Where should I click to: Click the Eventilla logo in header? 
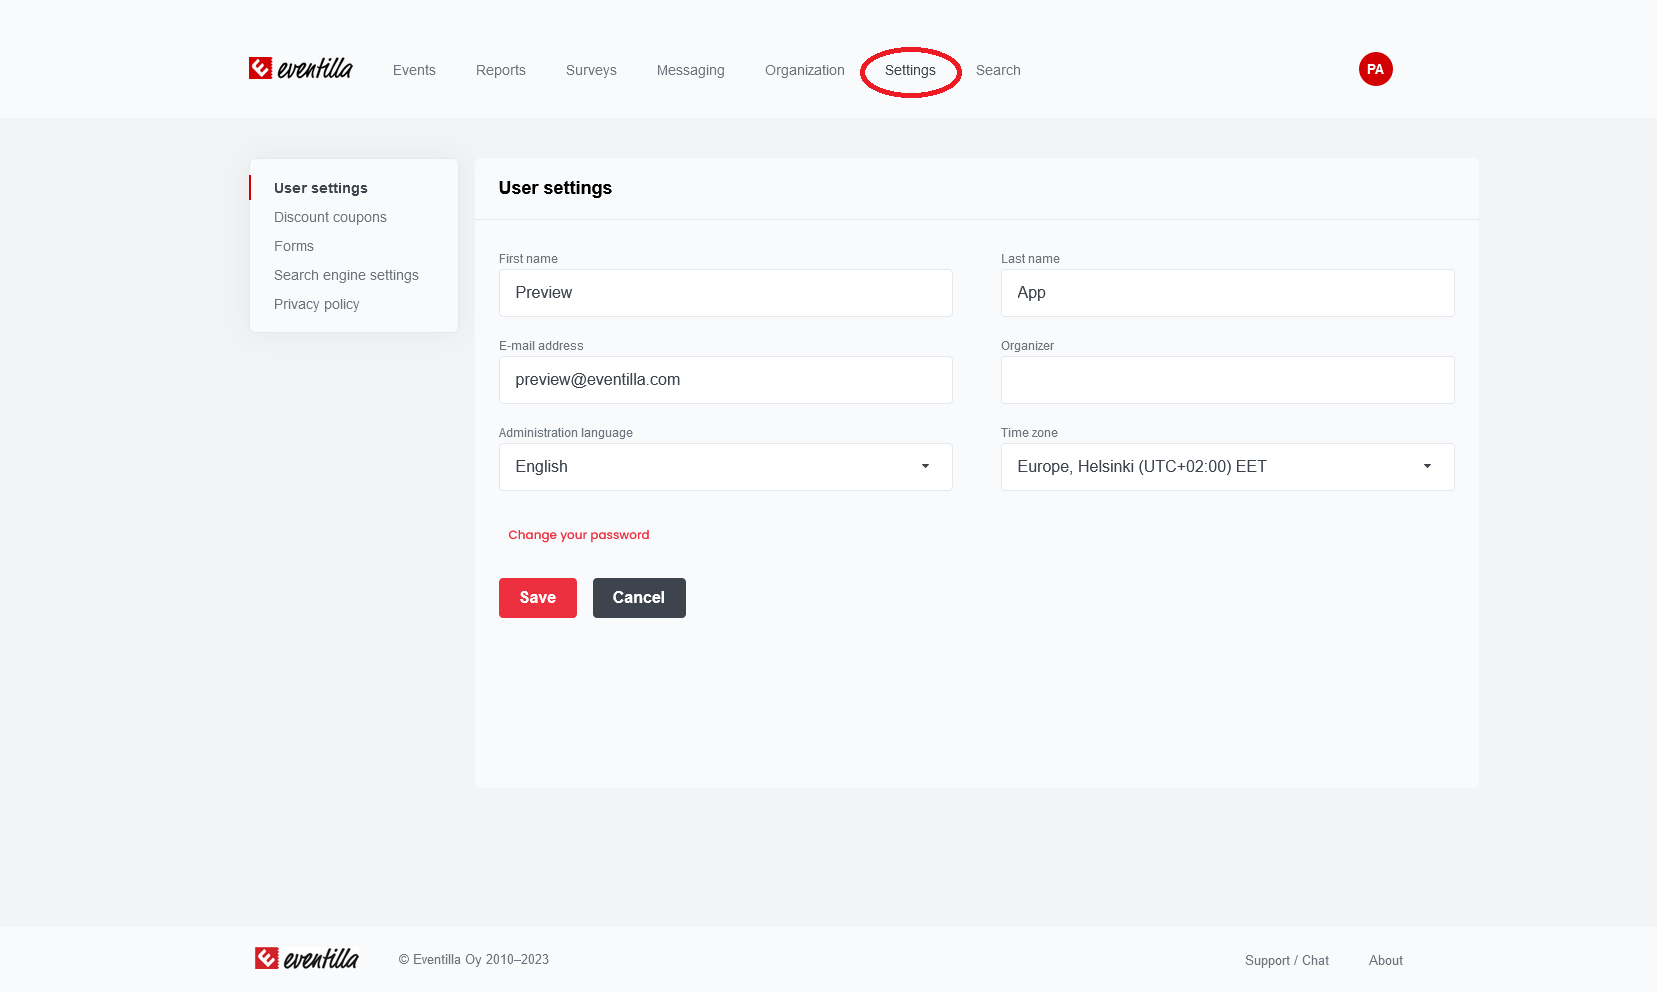301,68
